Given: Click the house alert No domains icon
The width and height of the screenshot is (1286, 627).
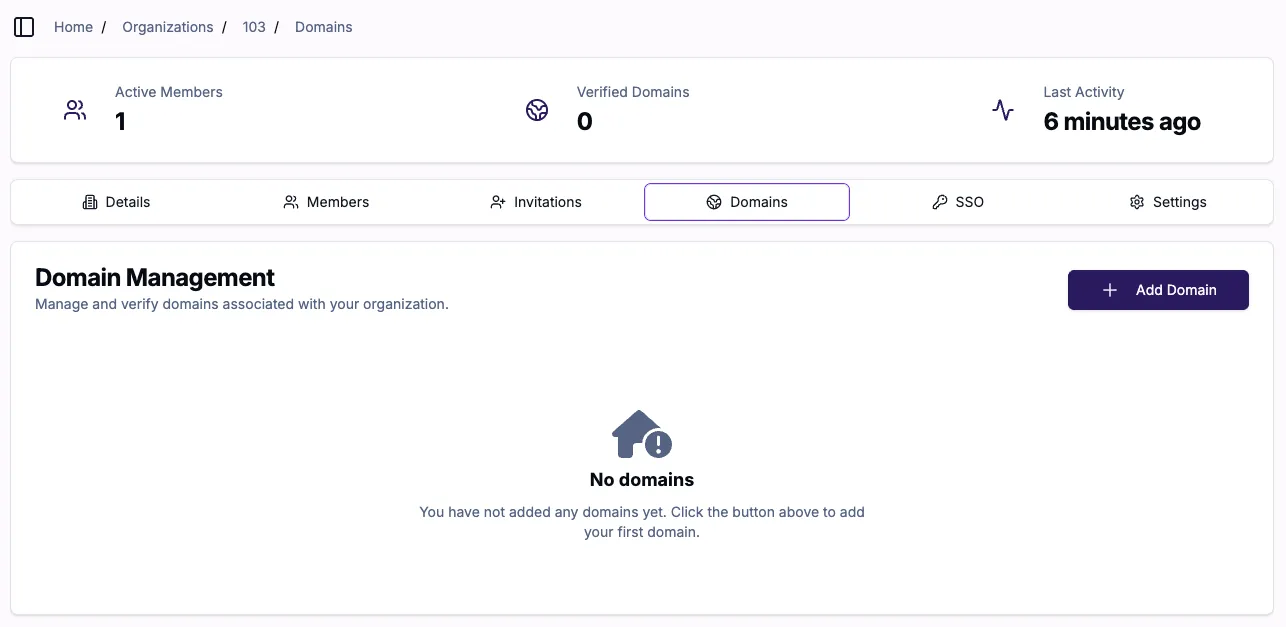Looking at the screenshot, I should pos(642,434).
